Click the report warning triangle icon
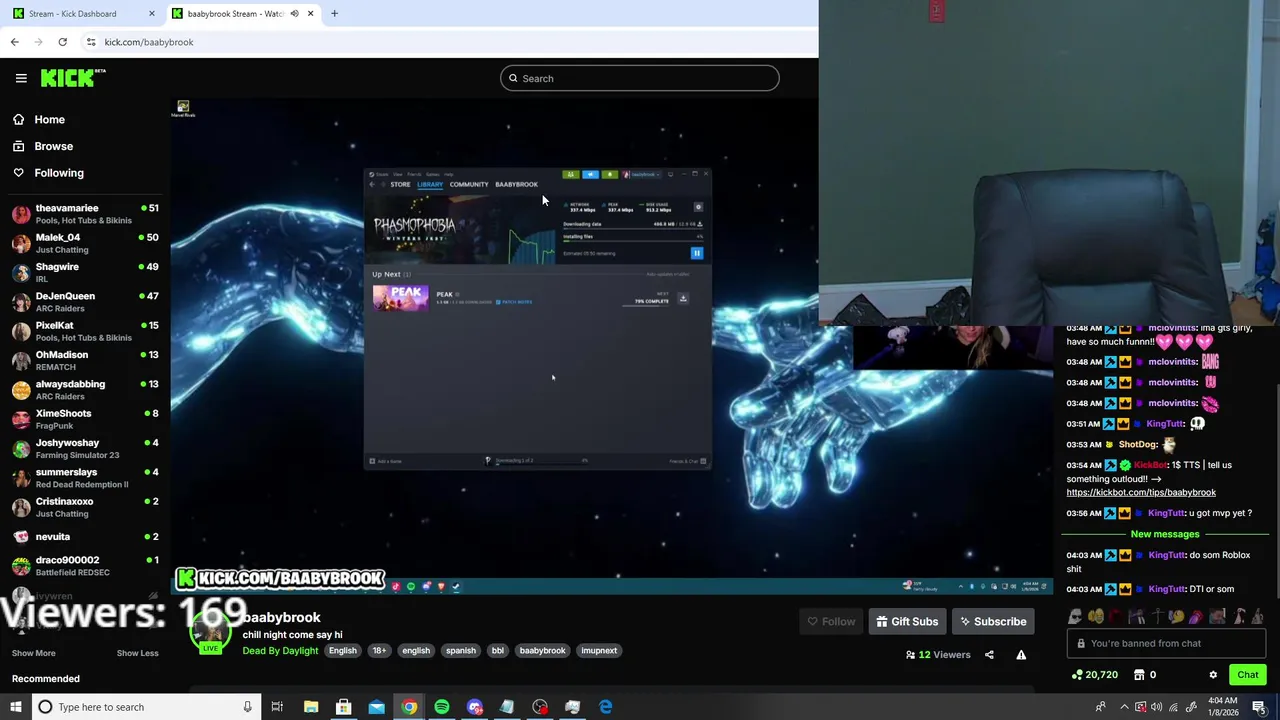This screenshot has height=720, width=1280. (x=1021, y=655)
